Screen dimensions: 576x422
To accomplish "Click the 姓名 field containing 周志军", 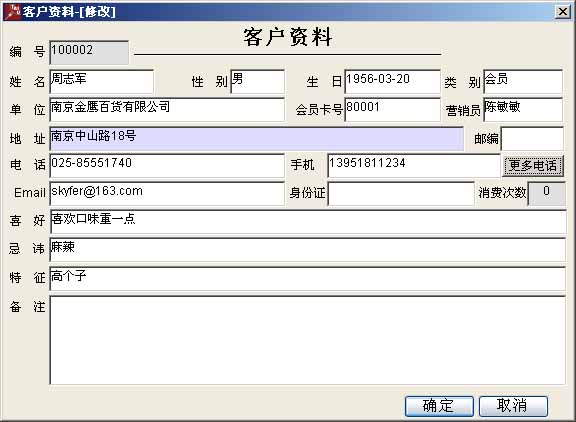I will click(101, 82).
